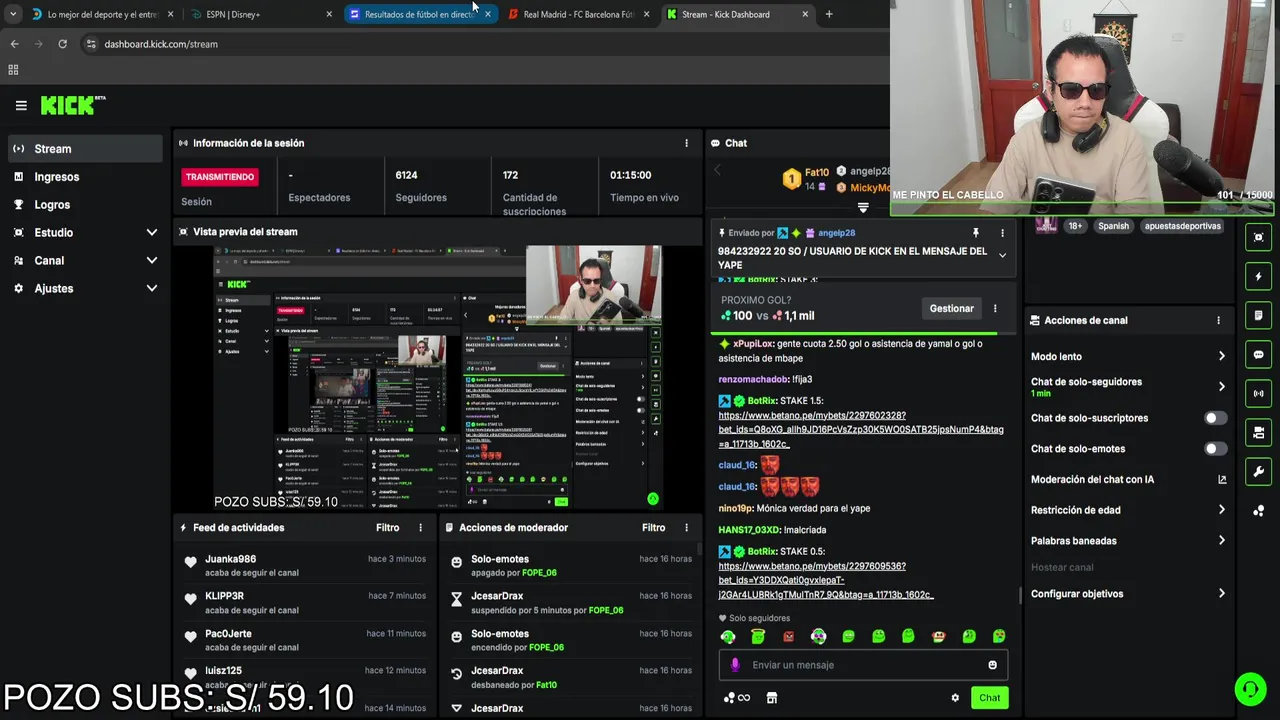The width and height of the screenshot is (1280, 720).
Task: Go back in browser history
Action: pos(14,44)
